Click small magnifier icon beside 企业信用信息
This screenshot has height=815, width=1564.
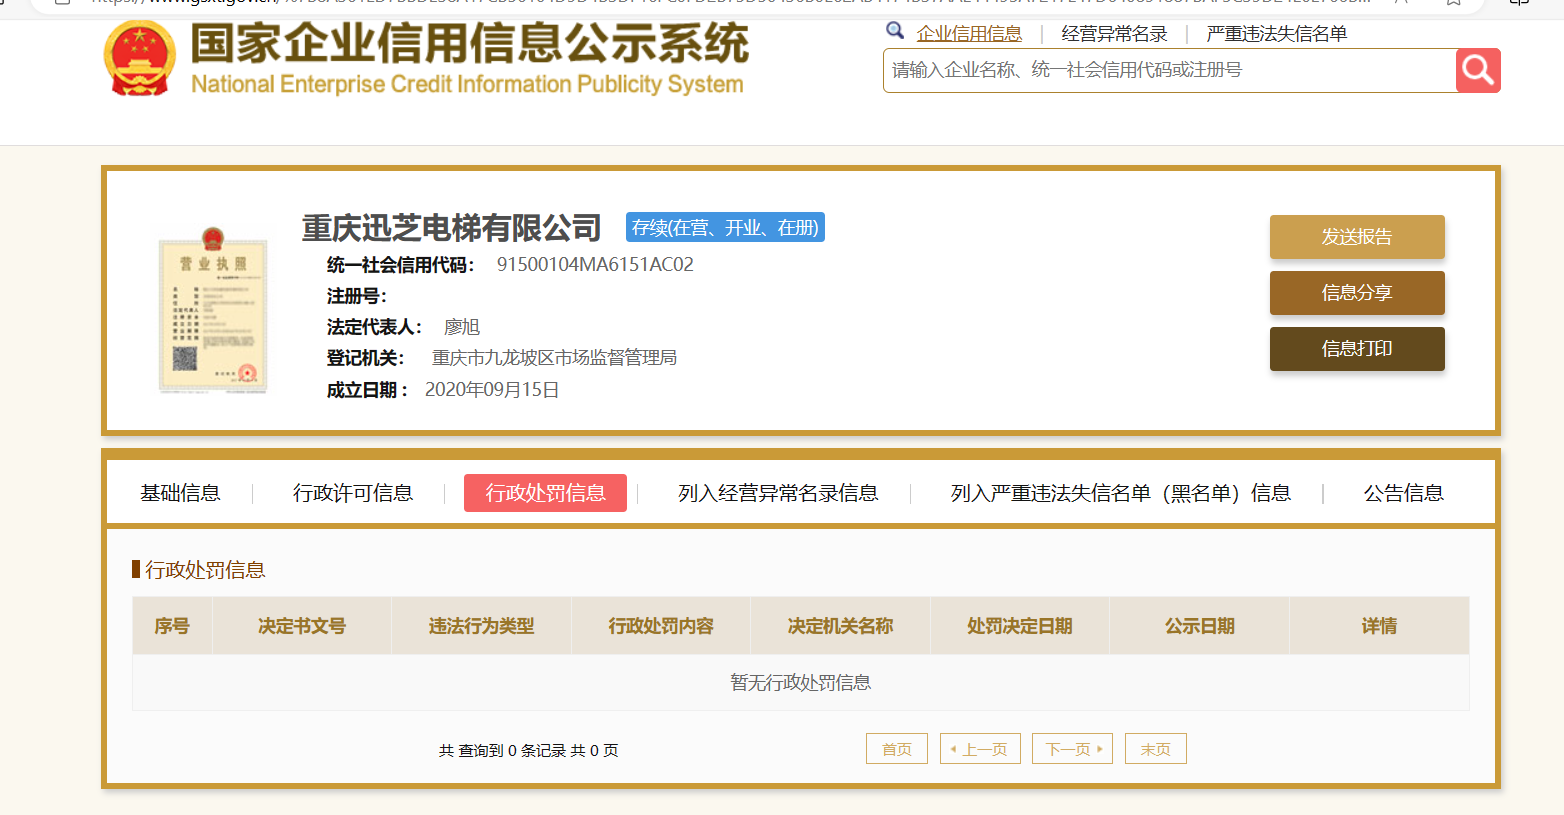895,31
